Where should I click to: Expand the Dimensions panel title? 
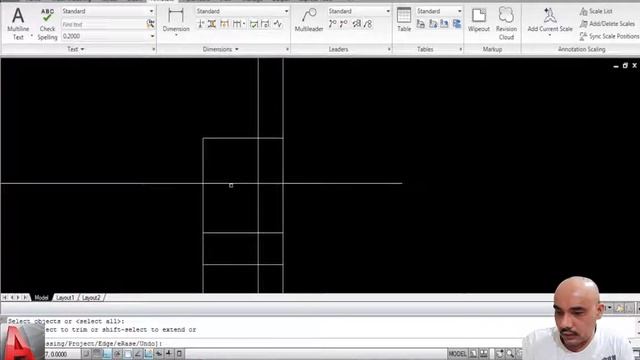[x=220, y=49]
